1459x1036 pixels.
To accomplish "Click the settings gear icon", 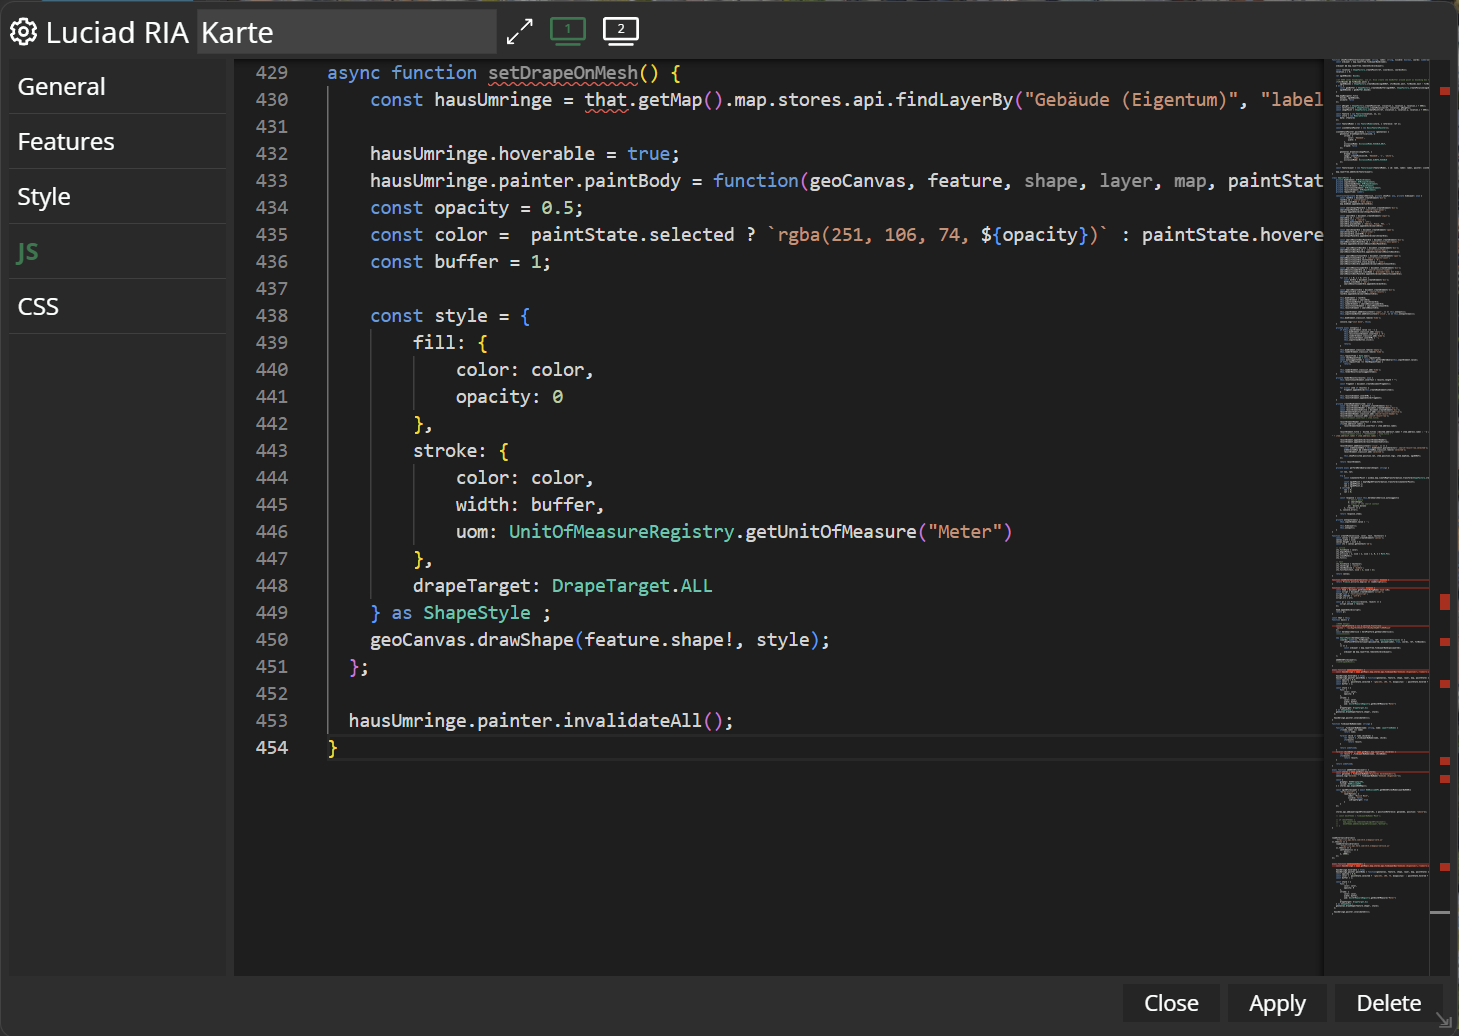I will [23, 32].
